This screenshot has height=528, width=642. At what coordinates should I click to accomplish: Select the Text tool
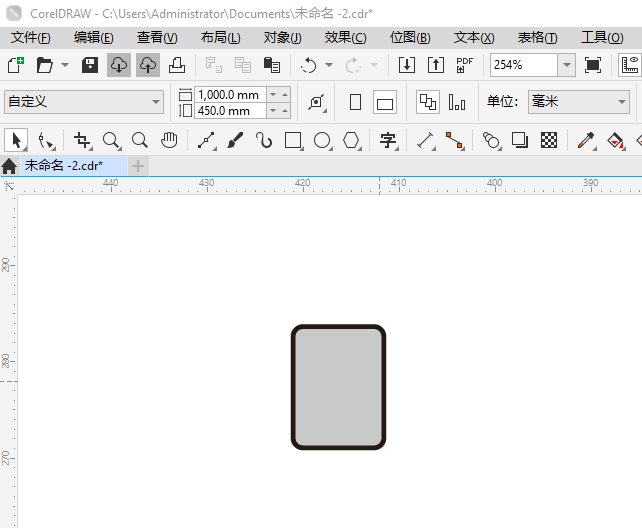(388, 140)
